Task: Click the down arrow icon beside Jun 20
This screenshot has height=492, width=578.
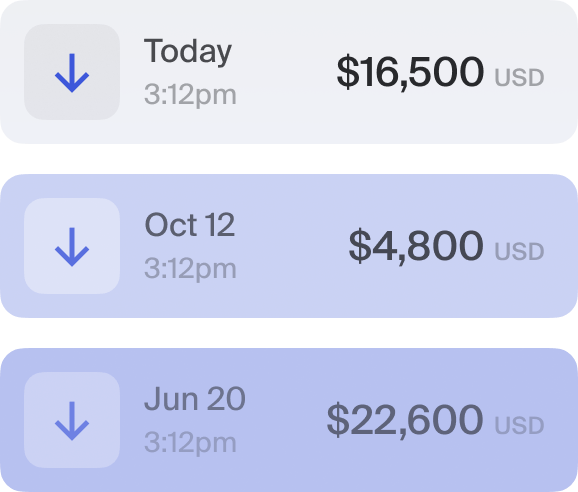Action: pos(72,421)
